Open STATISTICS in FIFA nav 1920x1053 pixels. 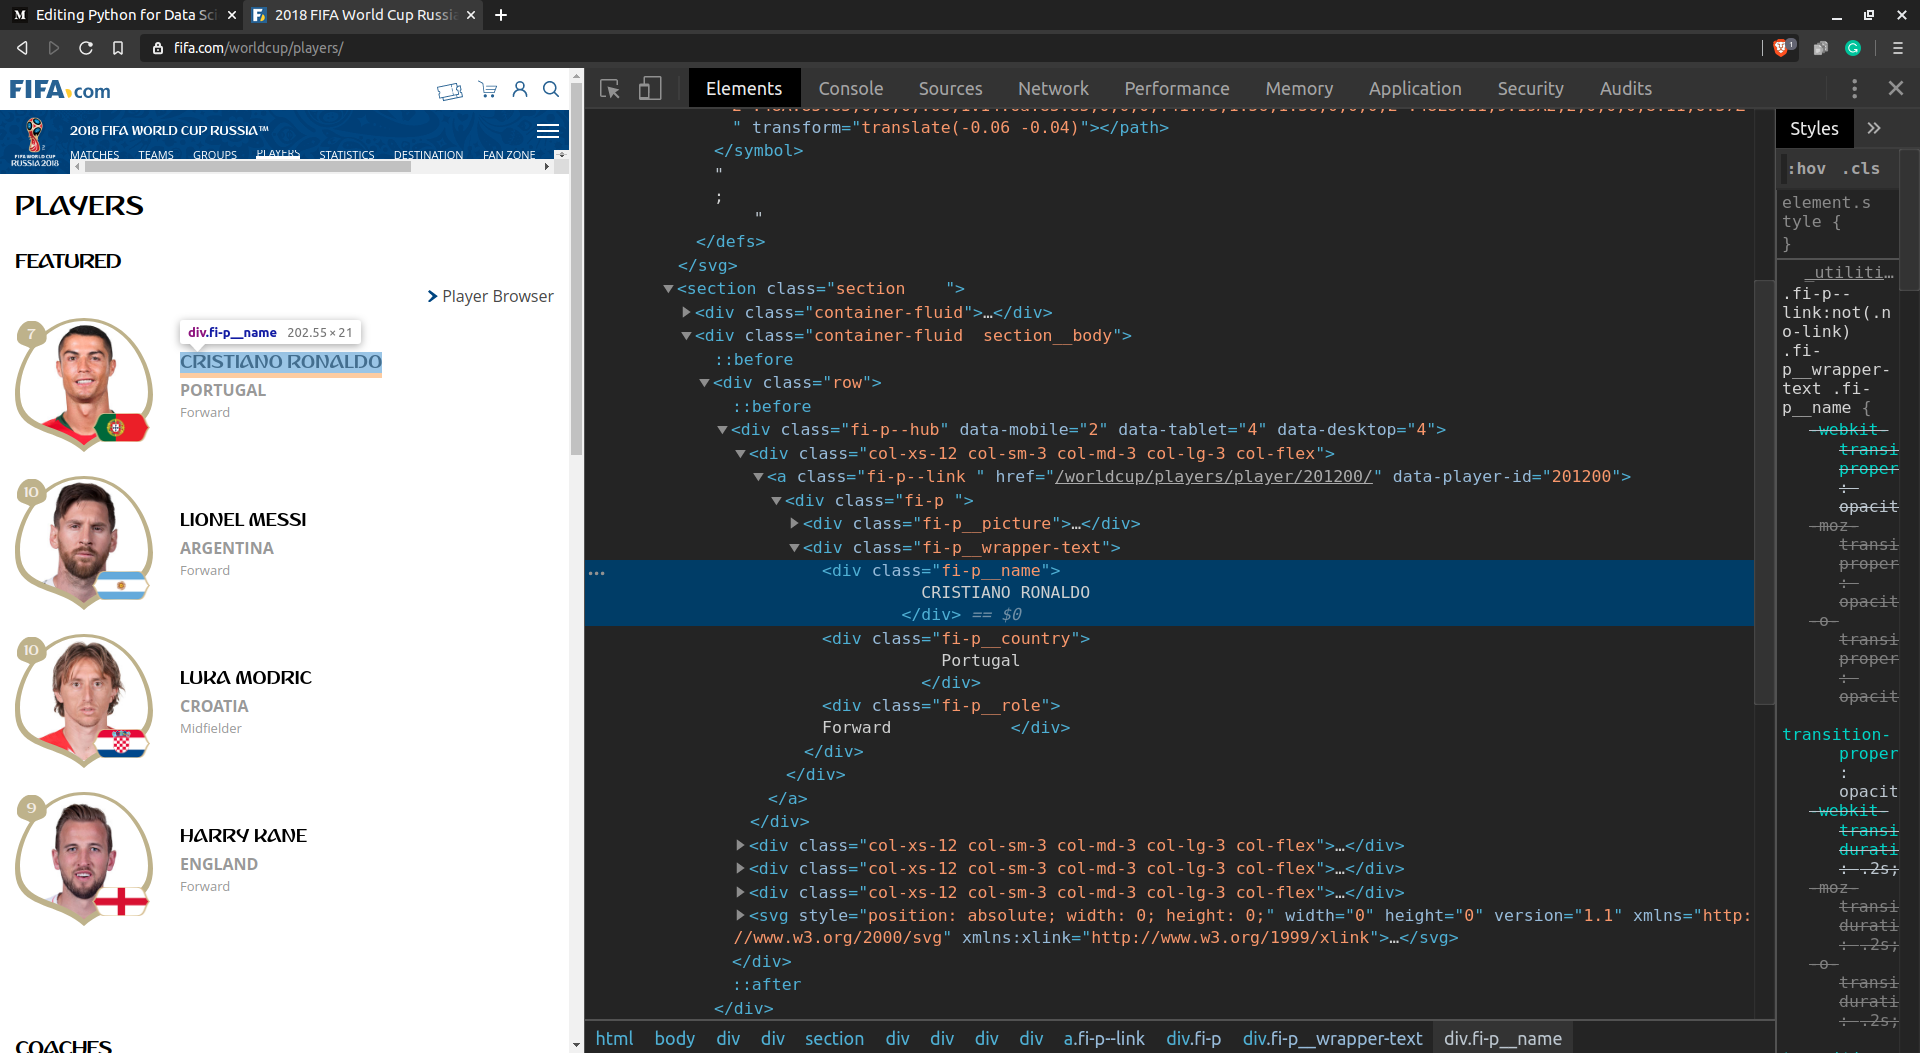pyautogui.click(x=346, y=155)
